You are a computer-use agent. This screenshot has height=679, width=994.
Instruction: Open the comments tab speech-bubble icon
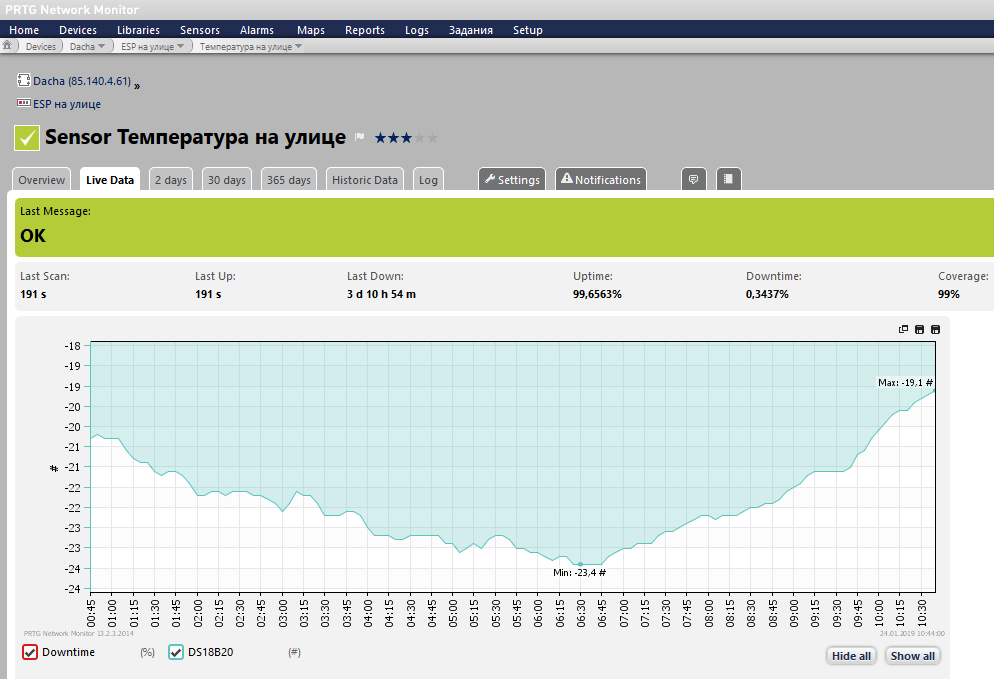[694, 179]
